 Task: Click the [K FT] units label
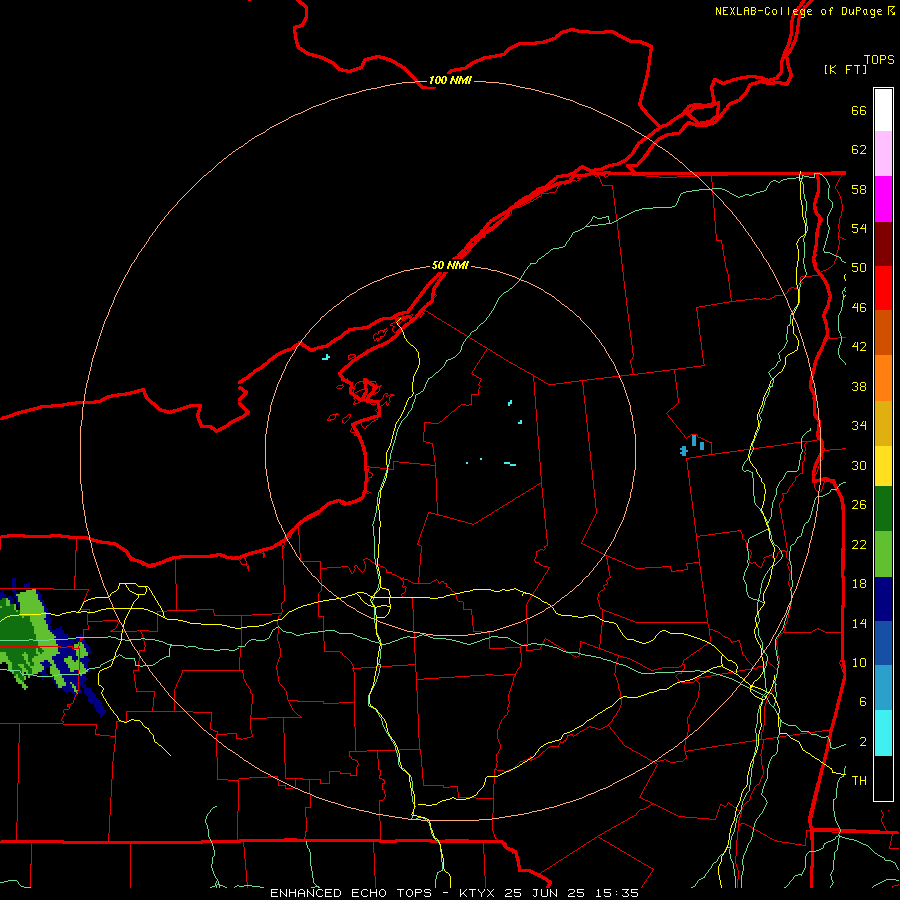pyautogui.click(x=845, y=69)
